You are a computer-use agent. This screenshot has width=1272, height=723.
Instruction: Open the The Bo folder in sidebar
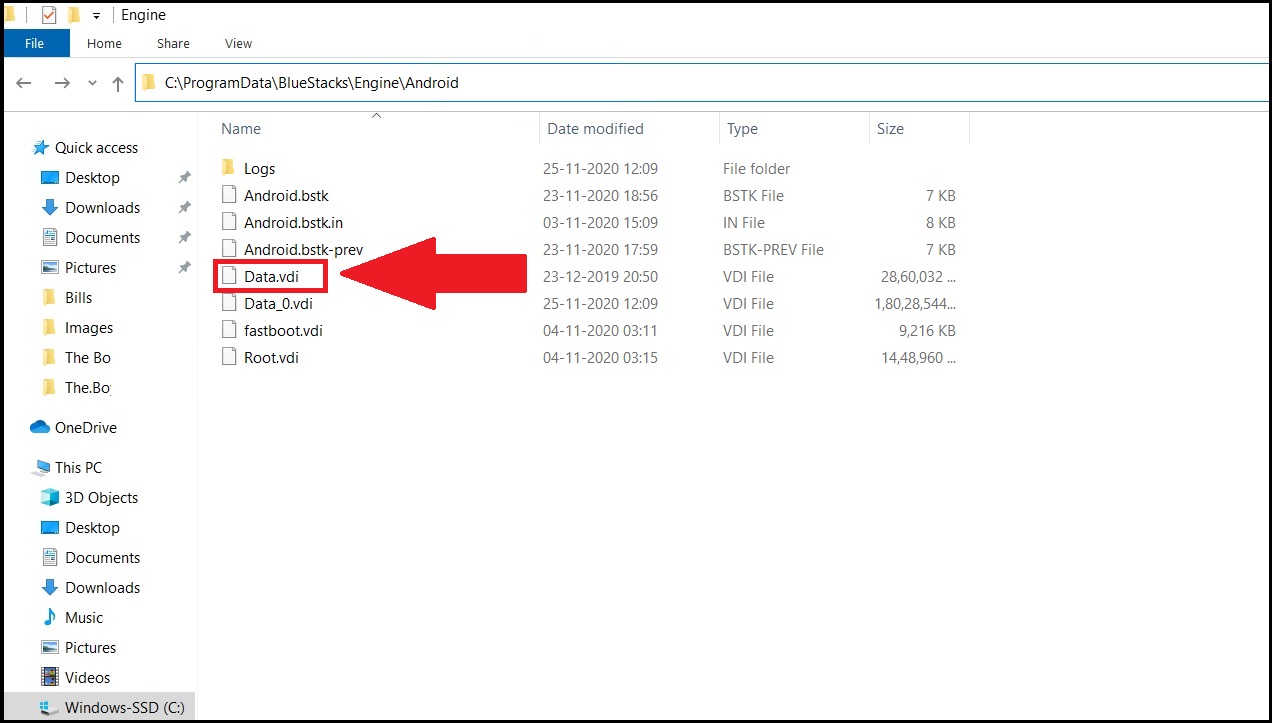click(x=87, y=357)
